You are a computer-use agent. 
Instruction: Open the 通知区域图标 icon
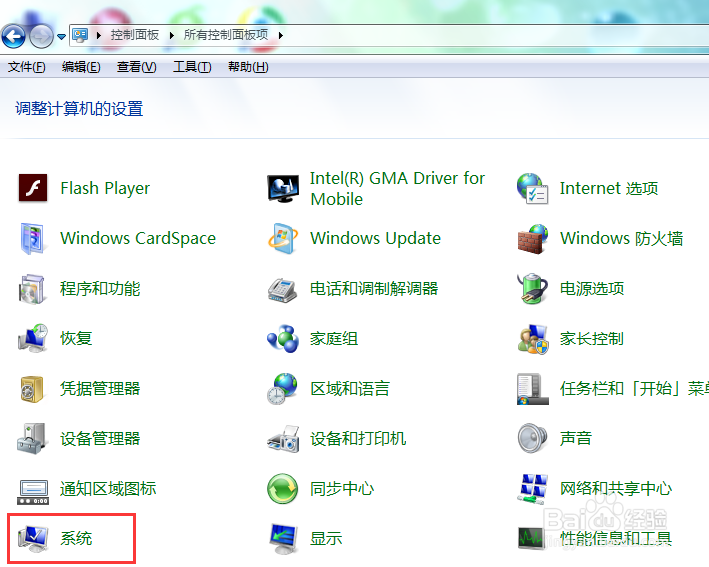33,492
